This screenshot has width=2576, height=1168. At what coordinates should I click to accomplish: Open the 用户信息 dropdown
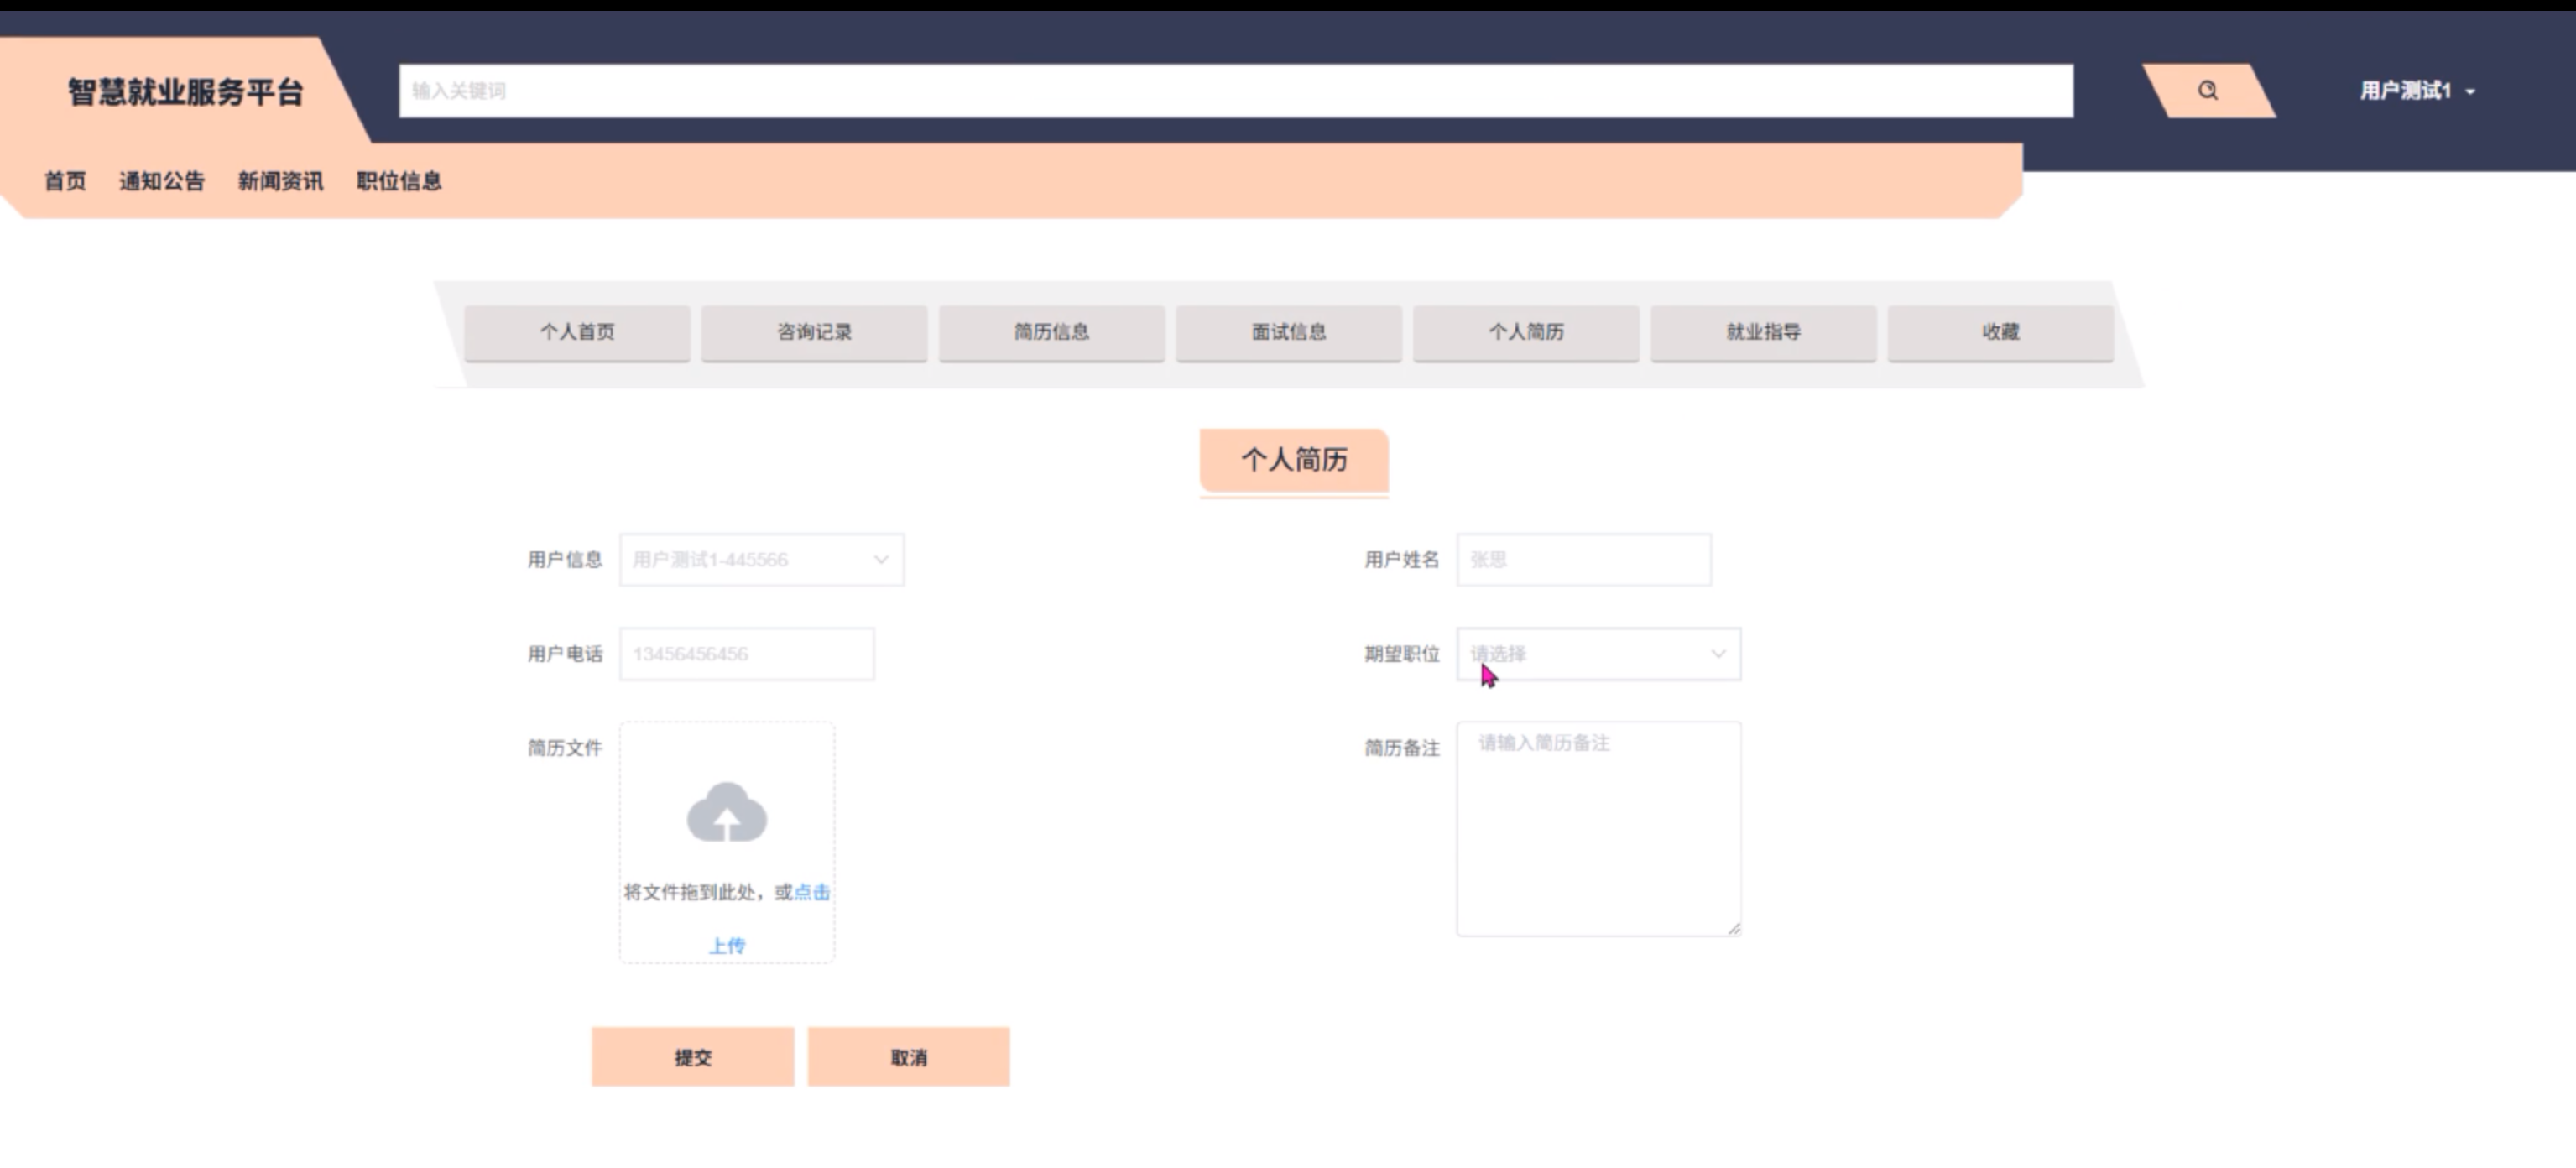pyautogui.click(x=761, y=560)
